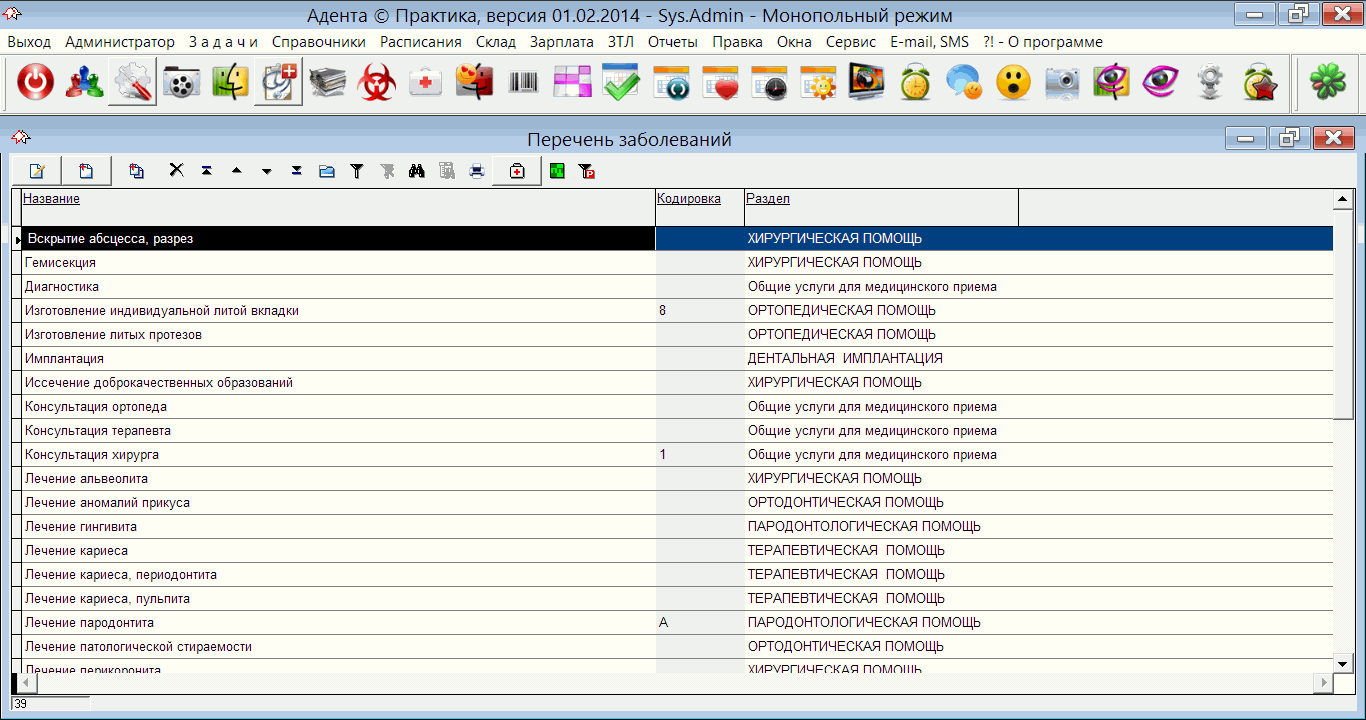The image size is (1366, 720).
Task: Click the green ICQ flower icon
Action: coord(1326,83)
